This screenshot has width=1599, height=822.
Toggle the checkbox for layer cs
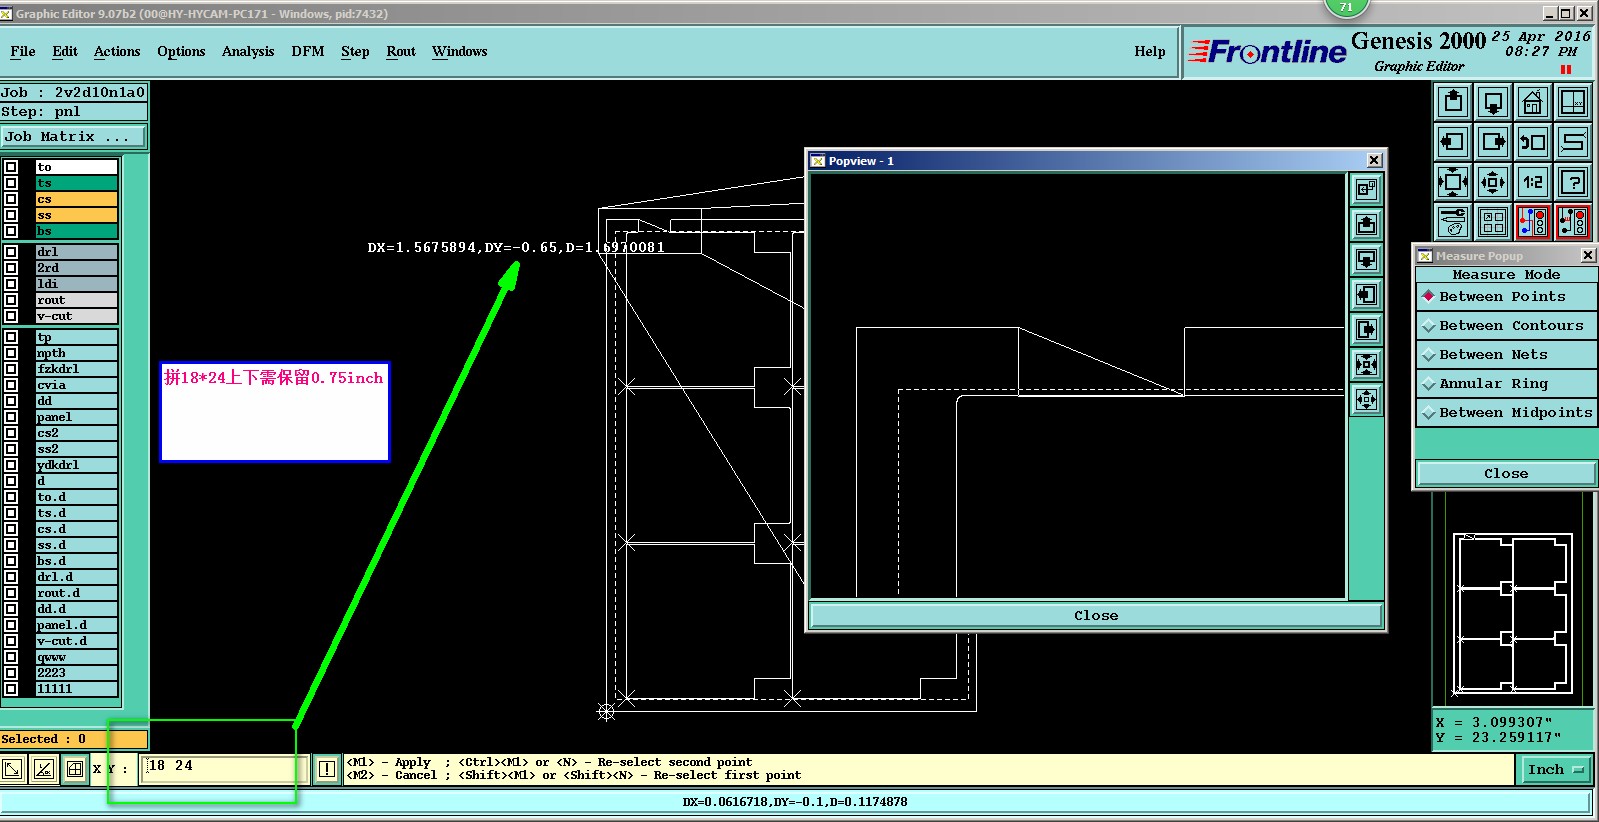tap(11, 199)
